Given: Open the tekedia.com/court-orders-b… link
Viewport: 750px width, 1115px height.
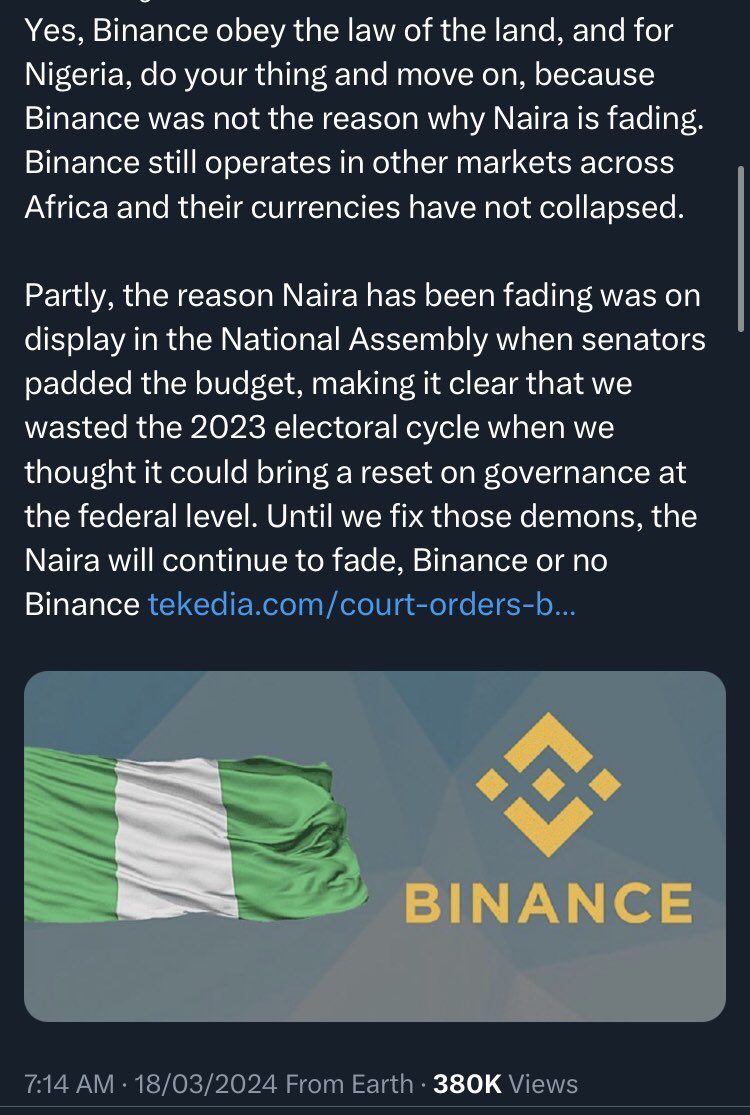Looking at the screenshot, I should (361, 604).
